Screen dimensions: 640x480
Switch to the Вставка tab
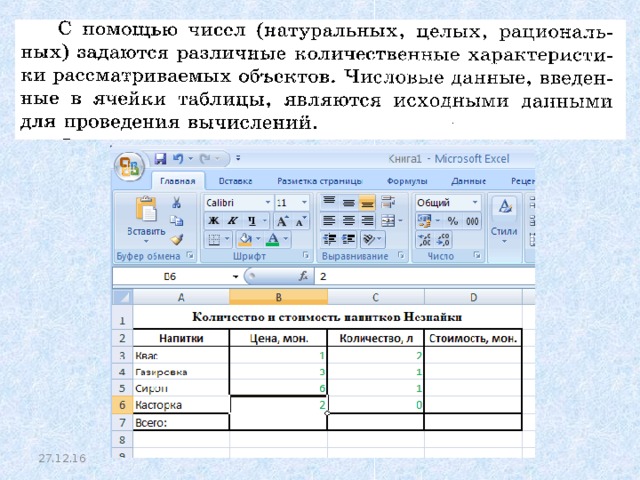pos(235,181)
